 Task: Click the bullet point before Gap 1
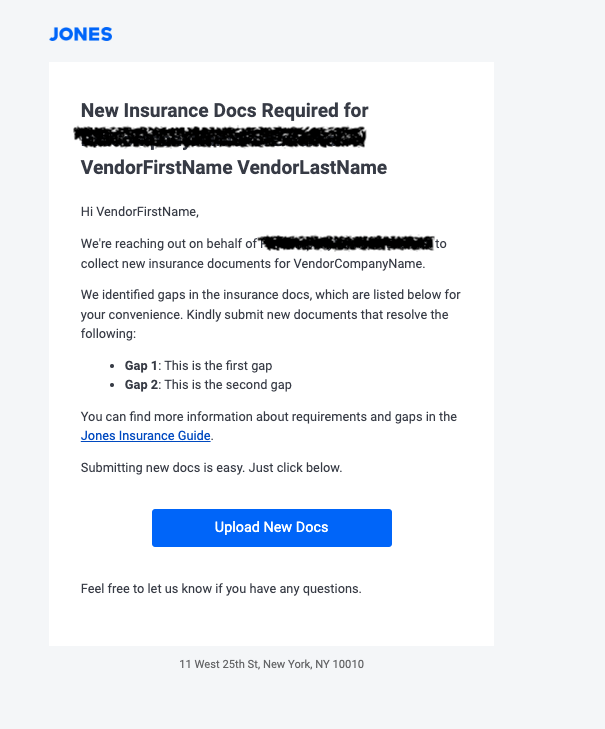114,367
